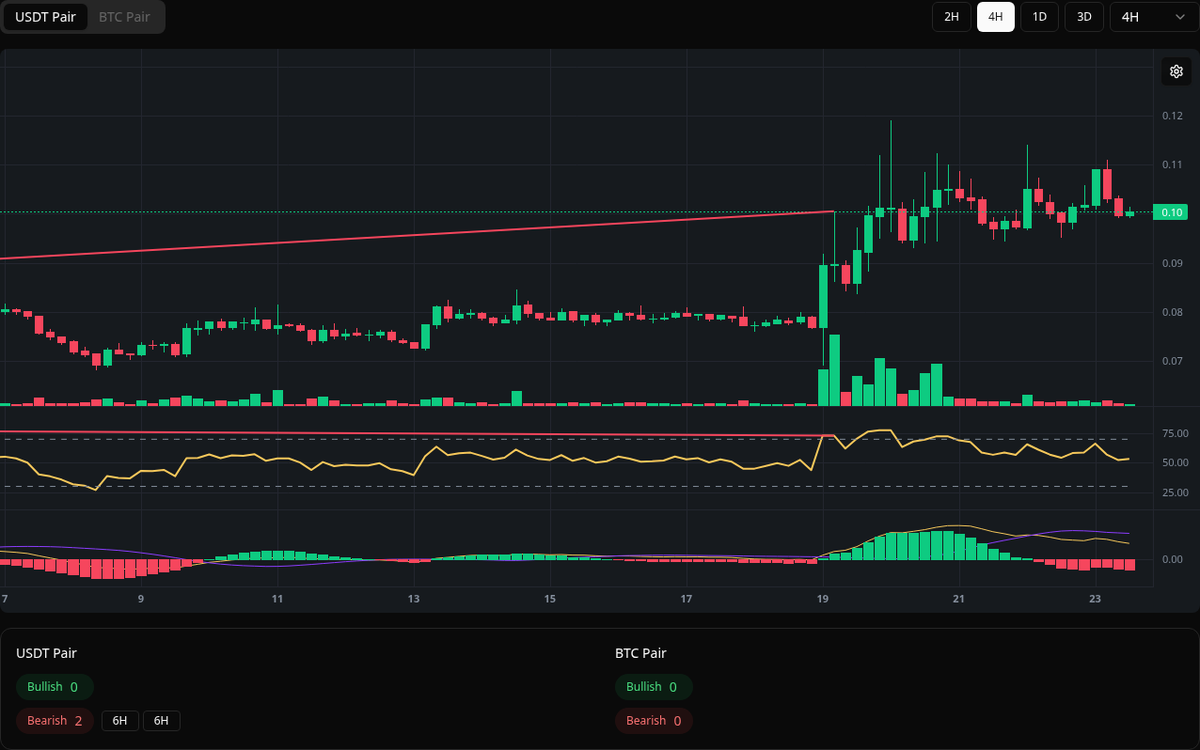Click the Bearish 0 pill under BTC Pair
The width and height of the screenshot is (1200, 750).
653,720
